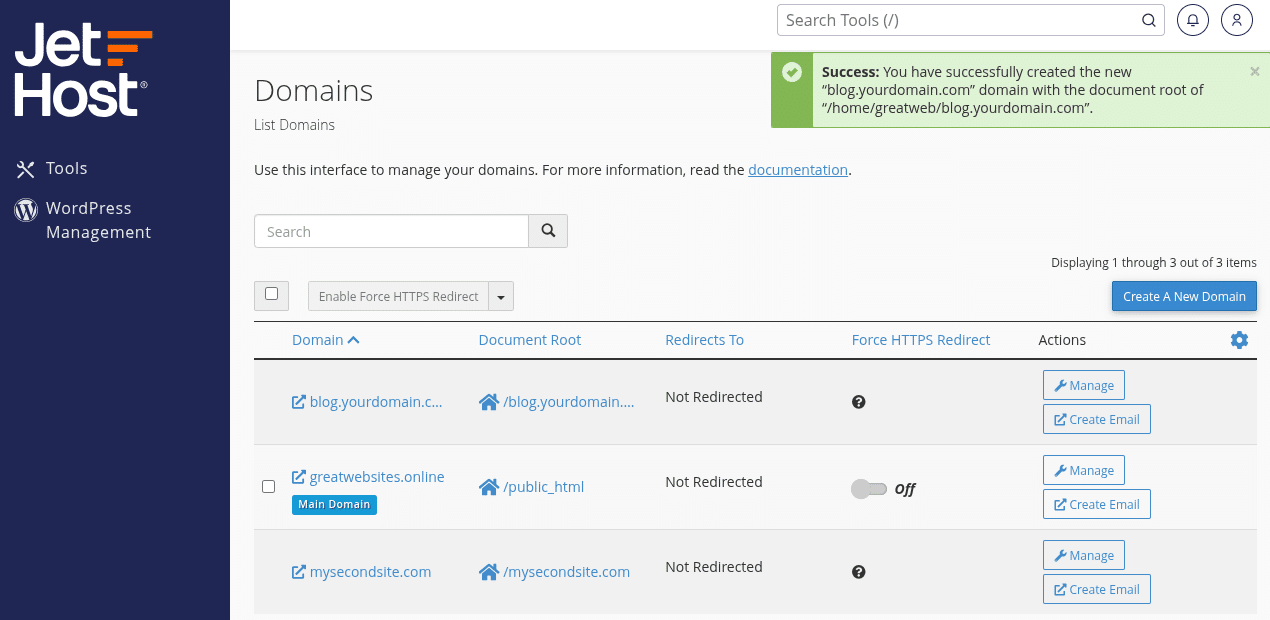The width and height of the screenshot is (1270, 620).
Task: Open greatwebsites.online domain link
Action: [368, 477]
